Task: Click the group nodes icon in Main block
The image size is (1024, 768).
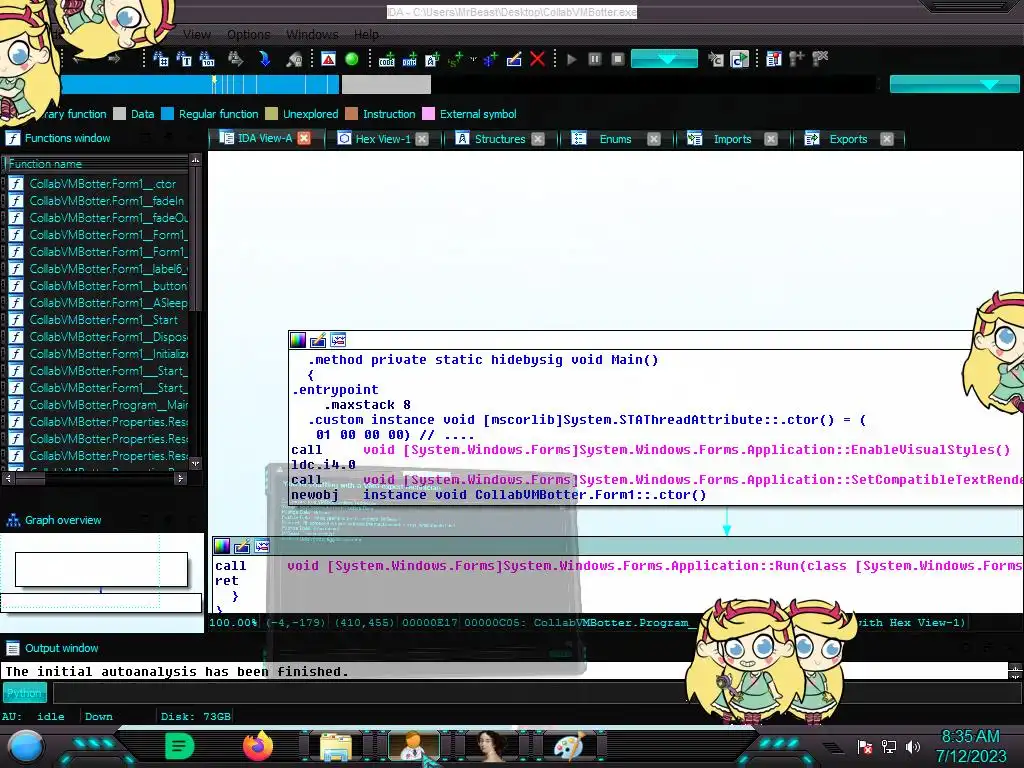Action: tap(338, 340)
